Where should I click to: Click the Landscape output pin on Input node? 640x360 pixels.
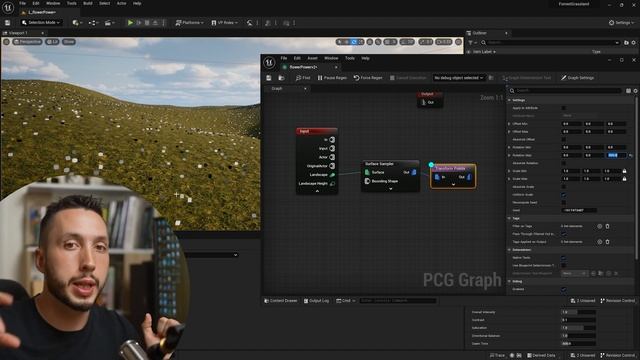click(x=332, y=175)
